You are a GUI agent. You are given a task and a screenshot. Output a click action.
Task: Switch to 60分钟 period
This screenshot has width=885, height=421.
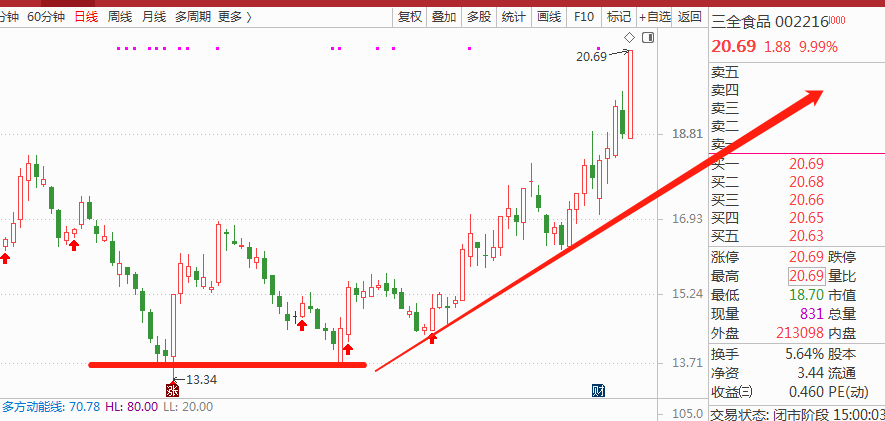pyautogui.click(x=46, y=17)
